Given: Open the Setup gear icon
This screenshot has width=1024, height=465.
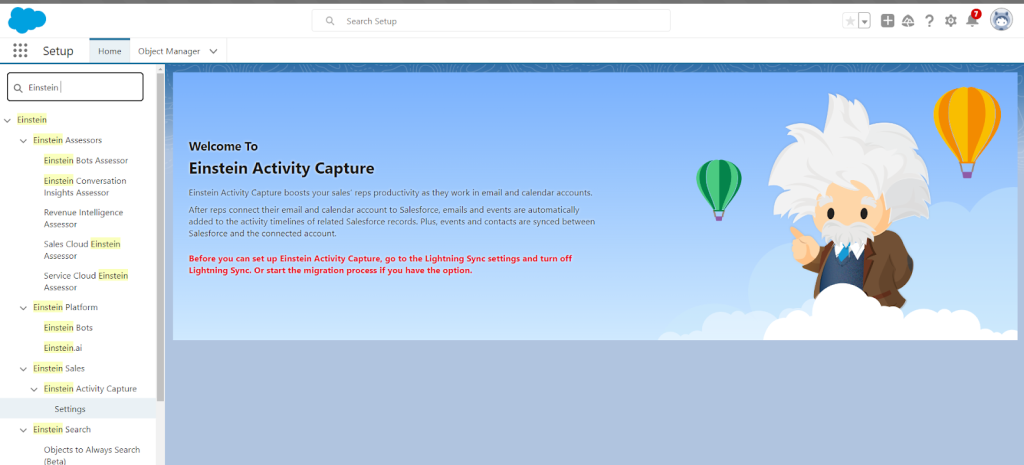Looking at the screenshot, I should click(950, 21).
